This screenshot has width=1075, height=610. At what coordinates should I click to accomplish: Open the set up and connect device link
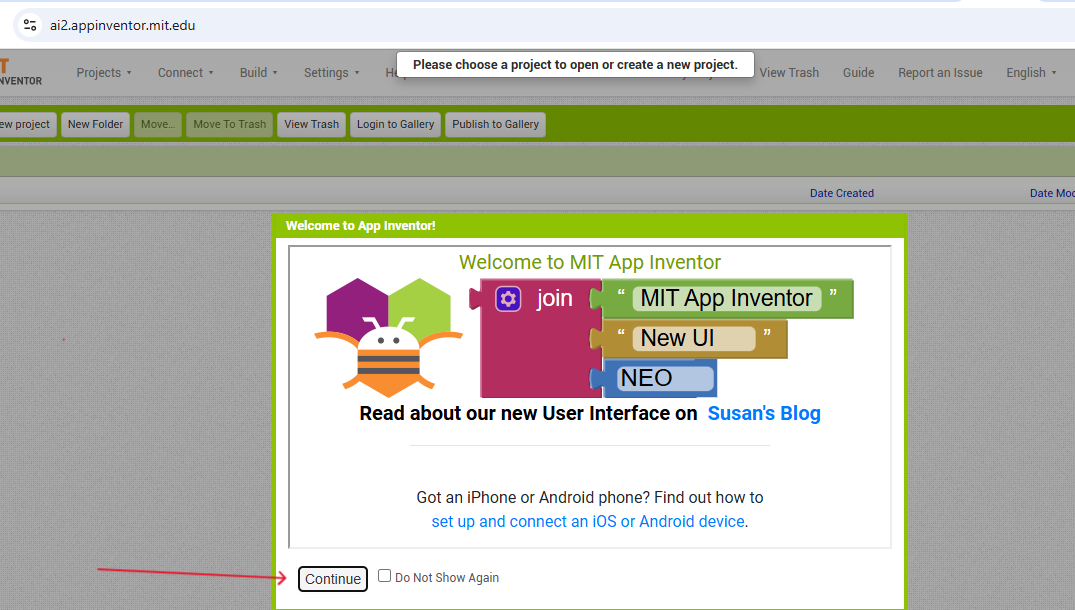pyautogui.click(x=588, y=522)
